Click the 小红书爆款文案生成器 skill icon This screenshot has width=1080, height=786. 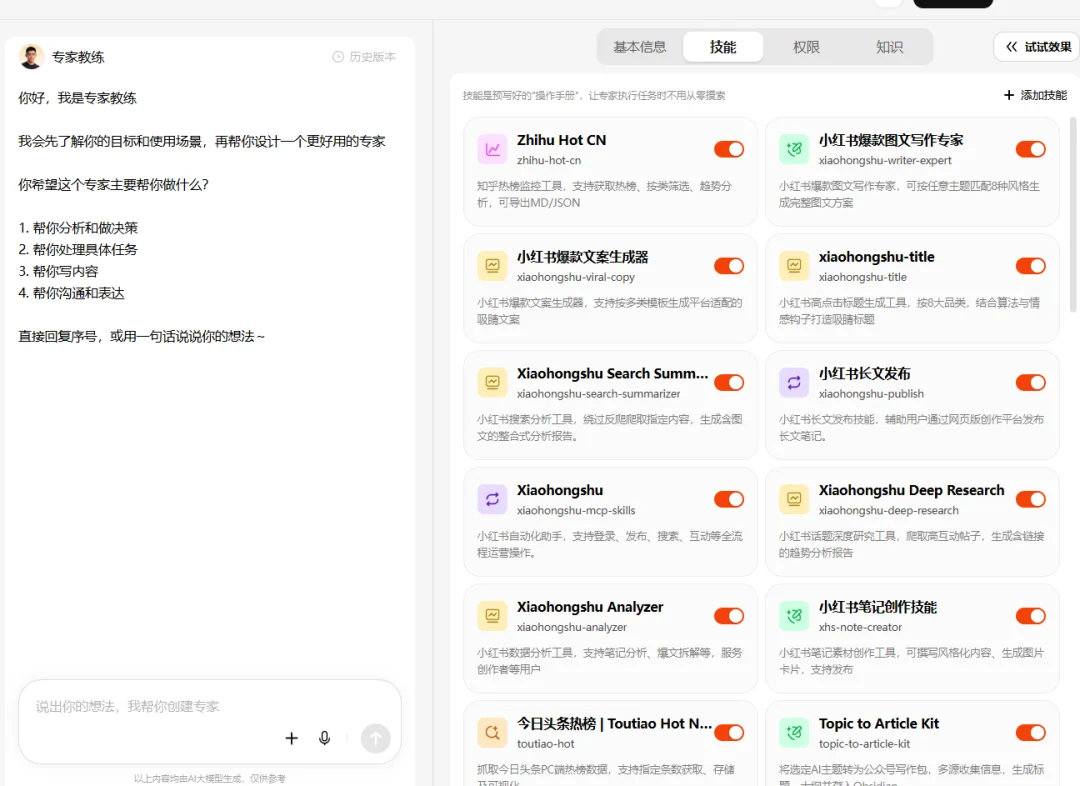click(x=492, y=266)
